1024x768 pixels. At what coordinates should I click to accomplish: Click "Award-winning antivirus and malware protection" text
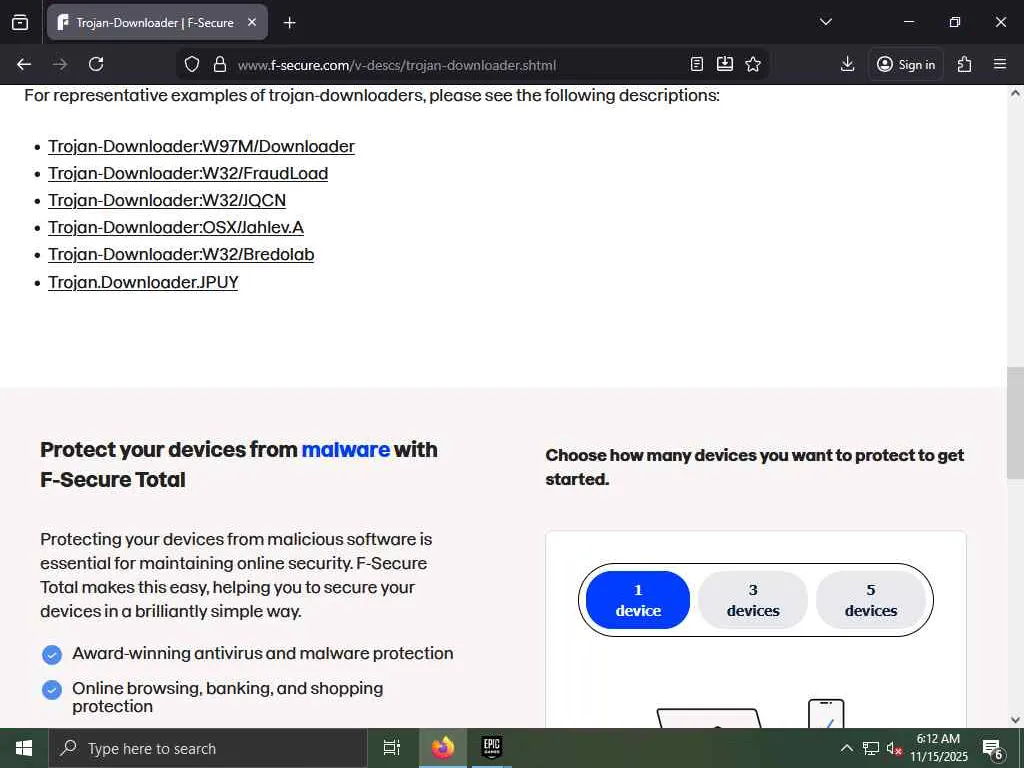tap(263, 654)
